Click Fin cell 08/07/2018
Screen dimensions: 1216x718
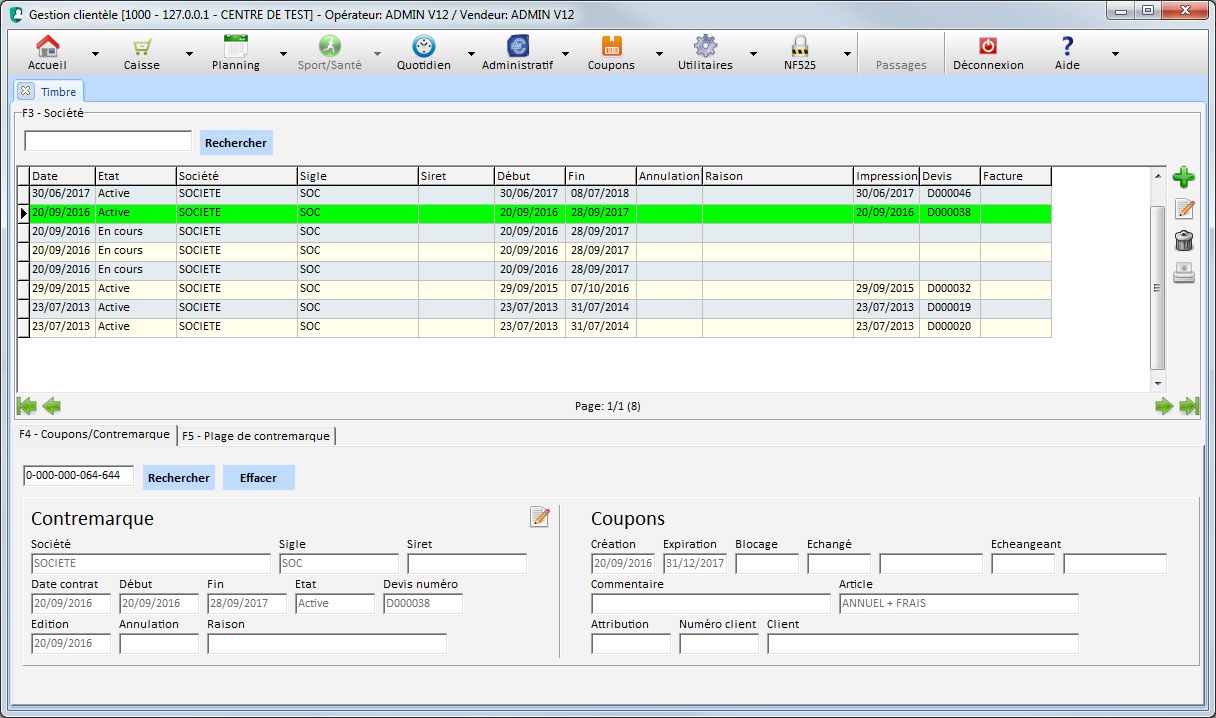[601, 193]
